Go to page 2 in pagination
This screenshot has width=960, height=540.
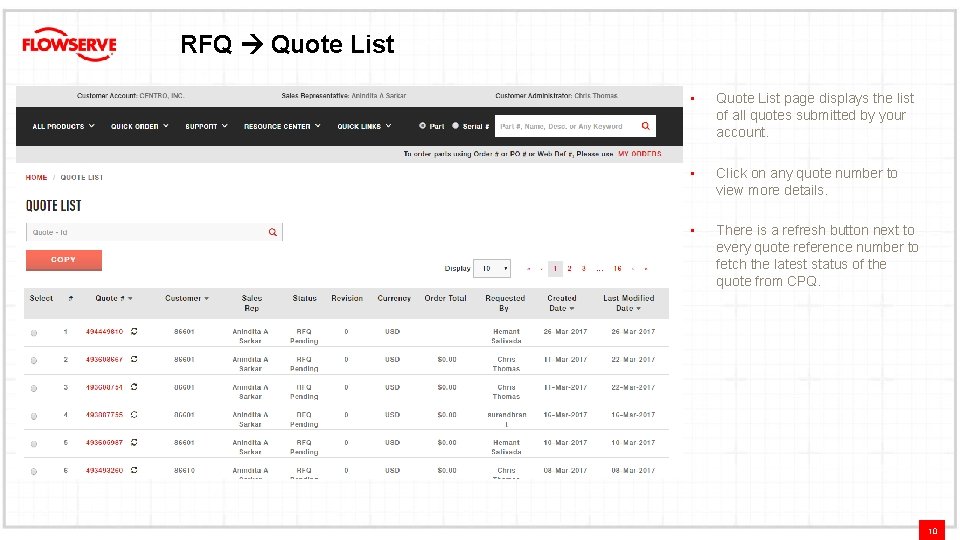tap(569, 268)
